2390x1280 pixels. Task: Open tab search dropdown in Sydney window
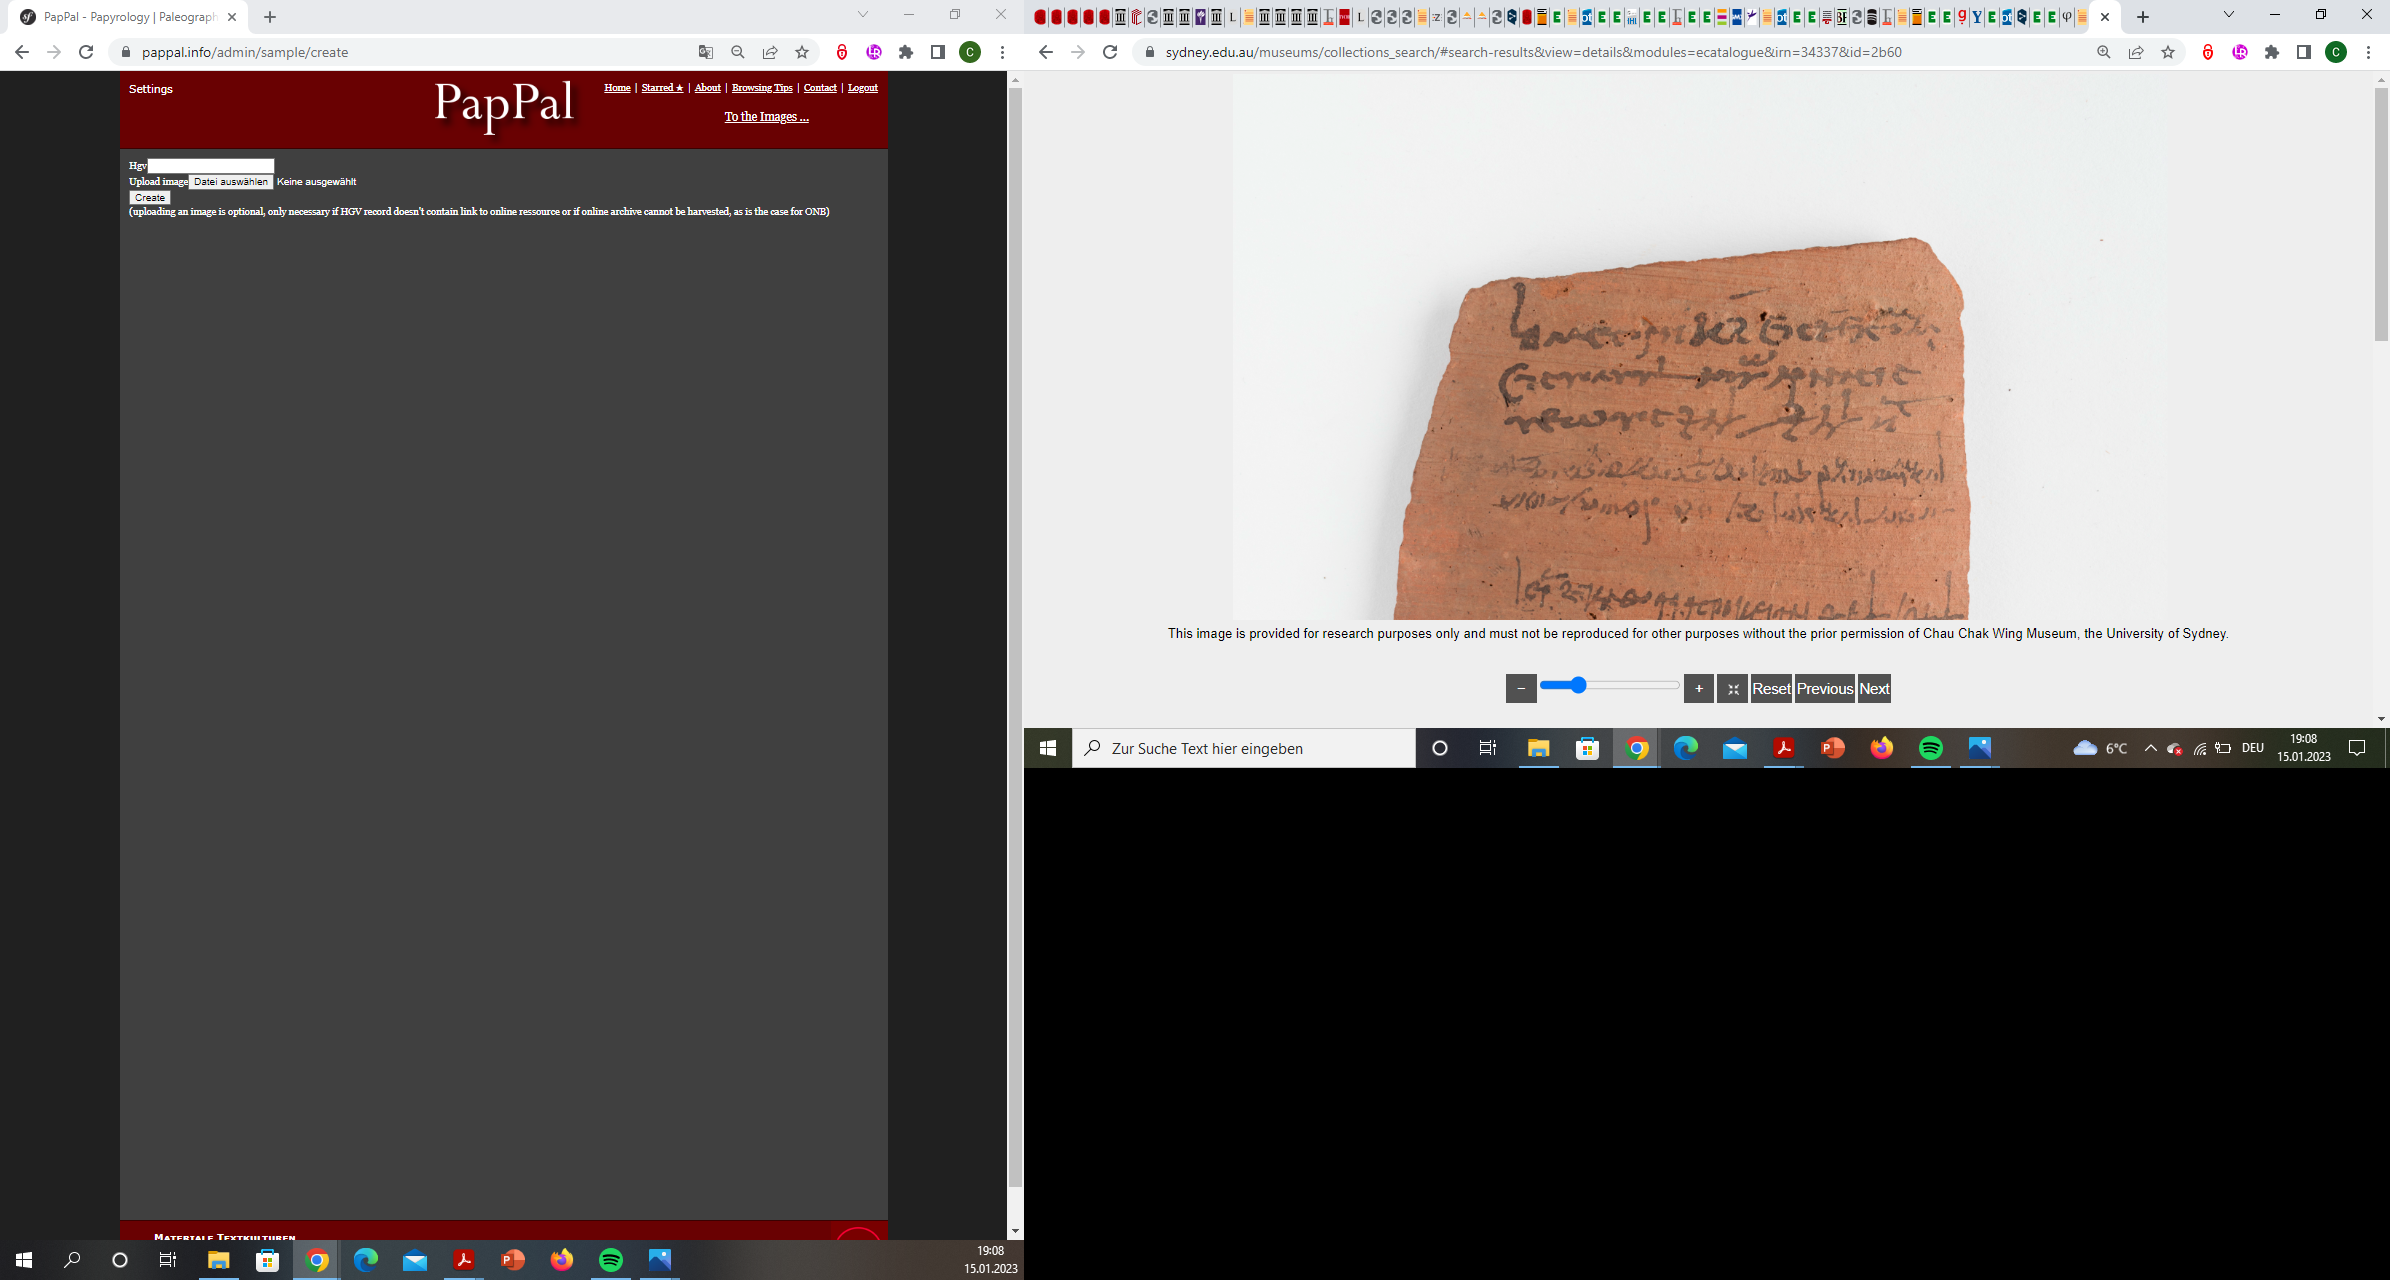[x=2229, y=15]
